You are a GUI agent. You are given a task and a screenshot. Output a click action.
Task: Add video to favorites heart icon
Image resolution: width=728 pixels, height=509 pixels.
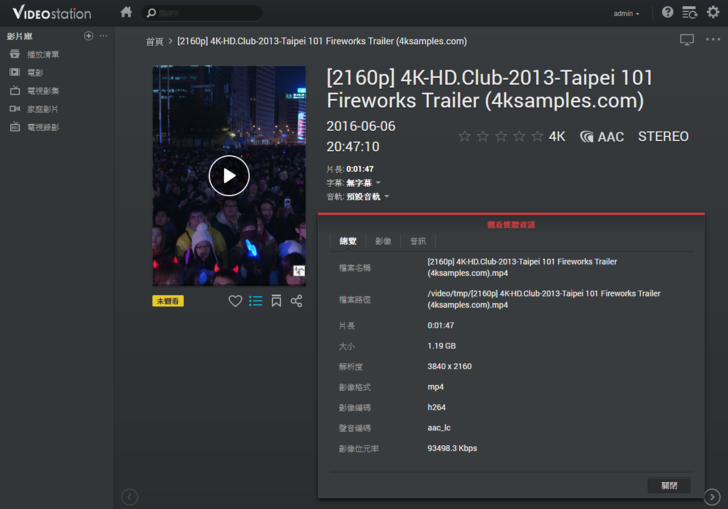point(235,301)
